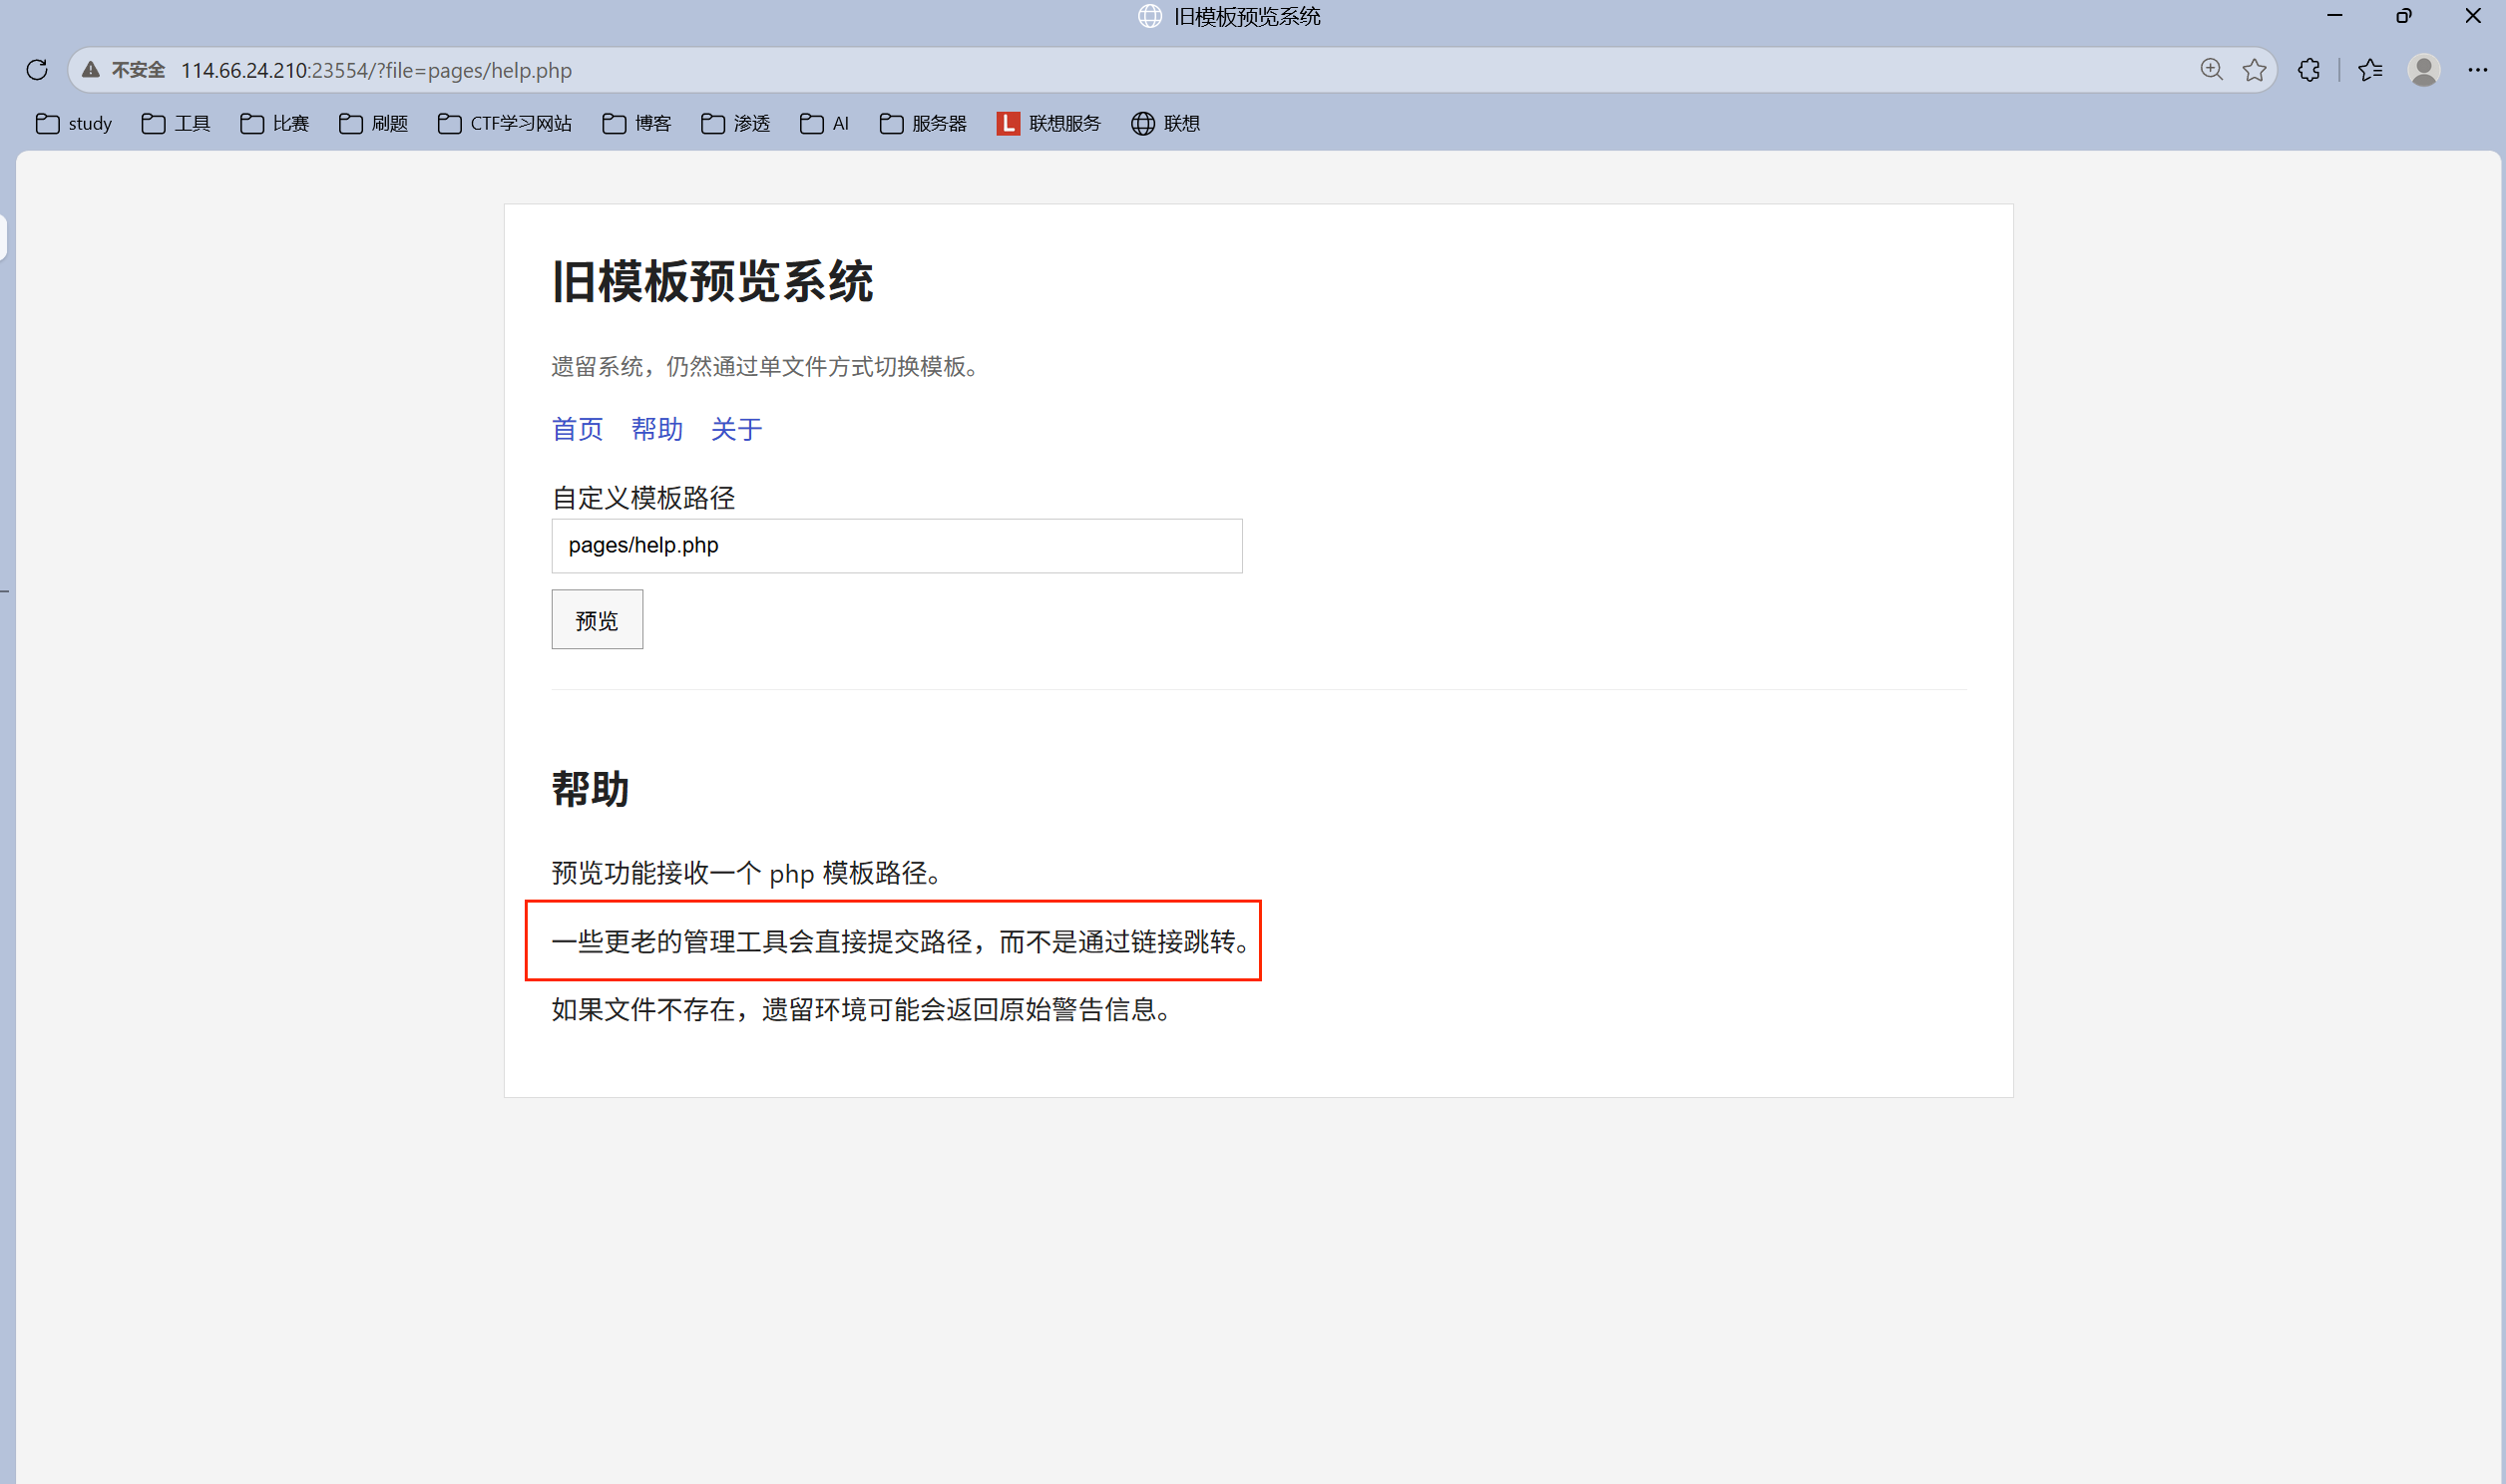Close the browser window
Viewport: 2506px width, 1484px height.
point(2473,16)
